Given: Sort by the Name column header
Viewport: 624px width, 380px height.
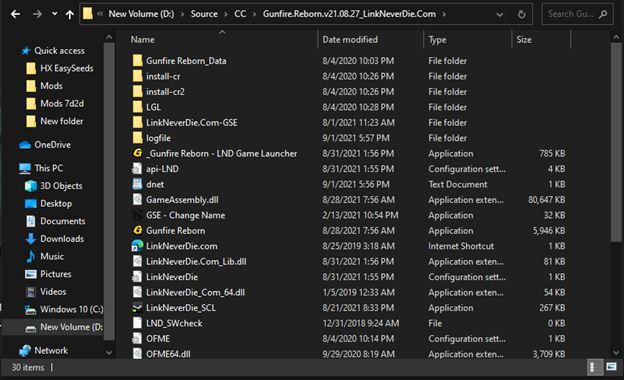Looking at the screenshot, I should (143, 39).
